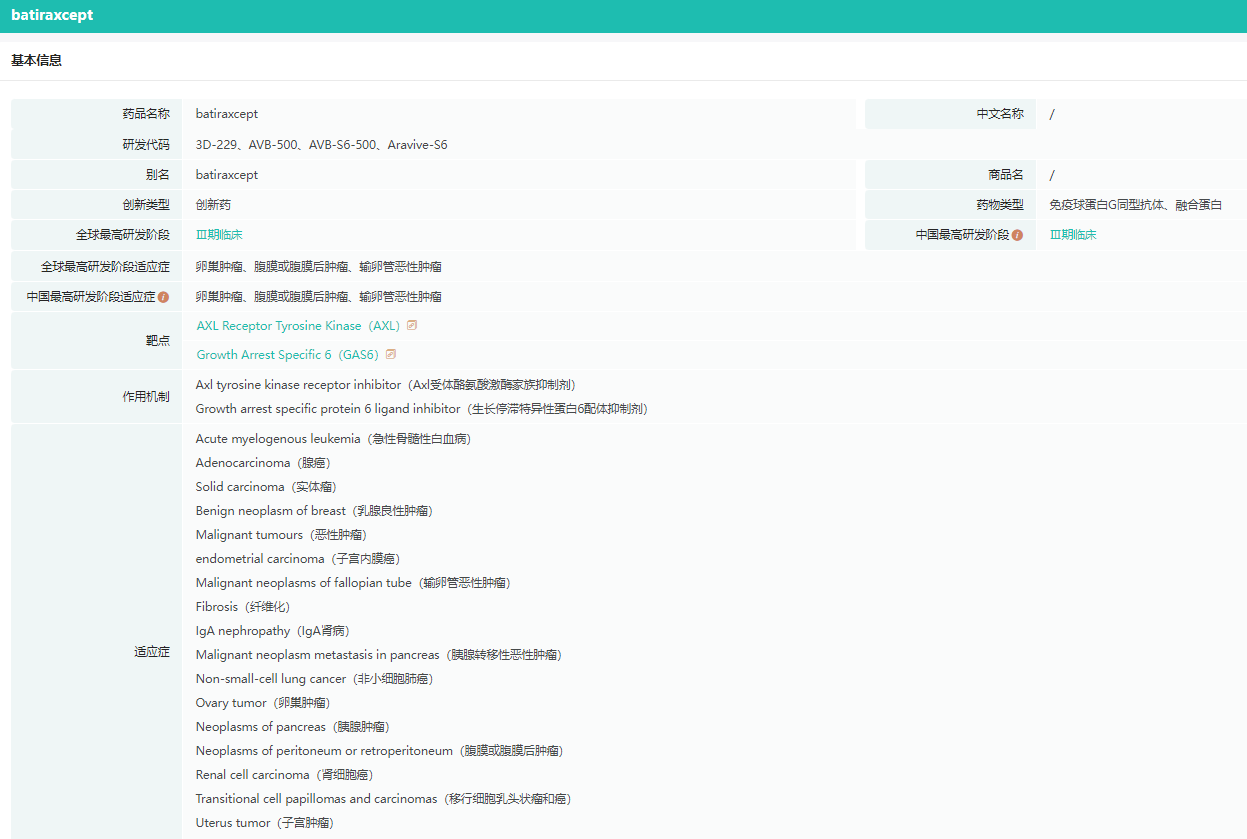Click batiraxcept value in 药品名称 row

click(x=227, y=114)
